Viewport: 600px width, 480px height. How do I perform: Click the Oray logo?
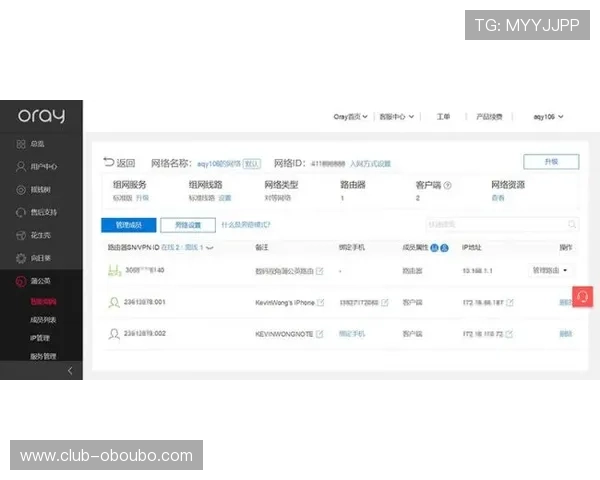(41, 116)
